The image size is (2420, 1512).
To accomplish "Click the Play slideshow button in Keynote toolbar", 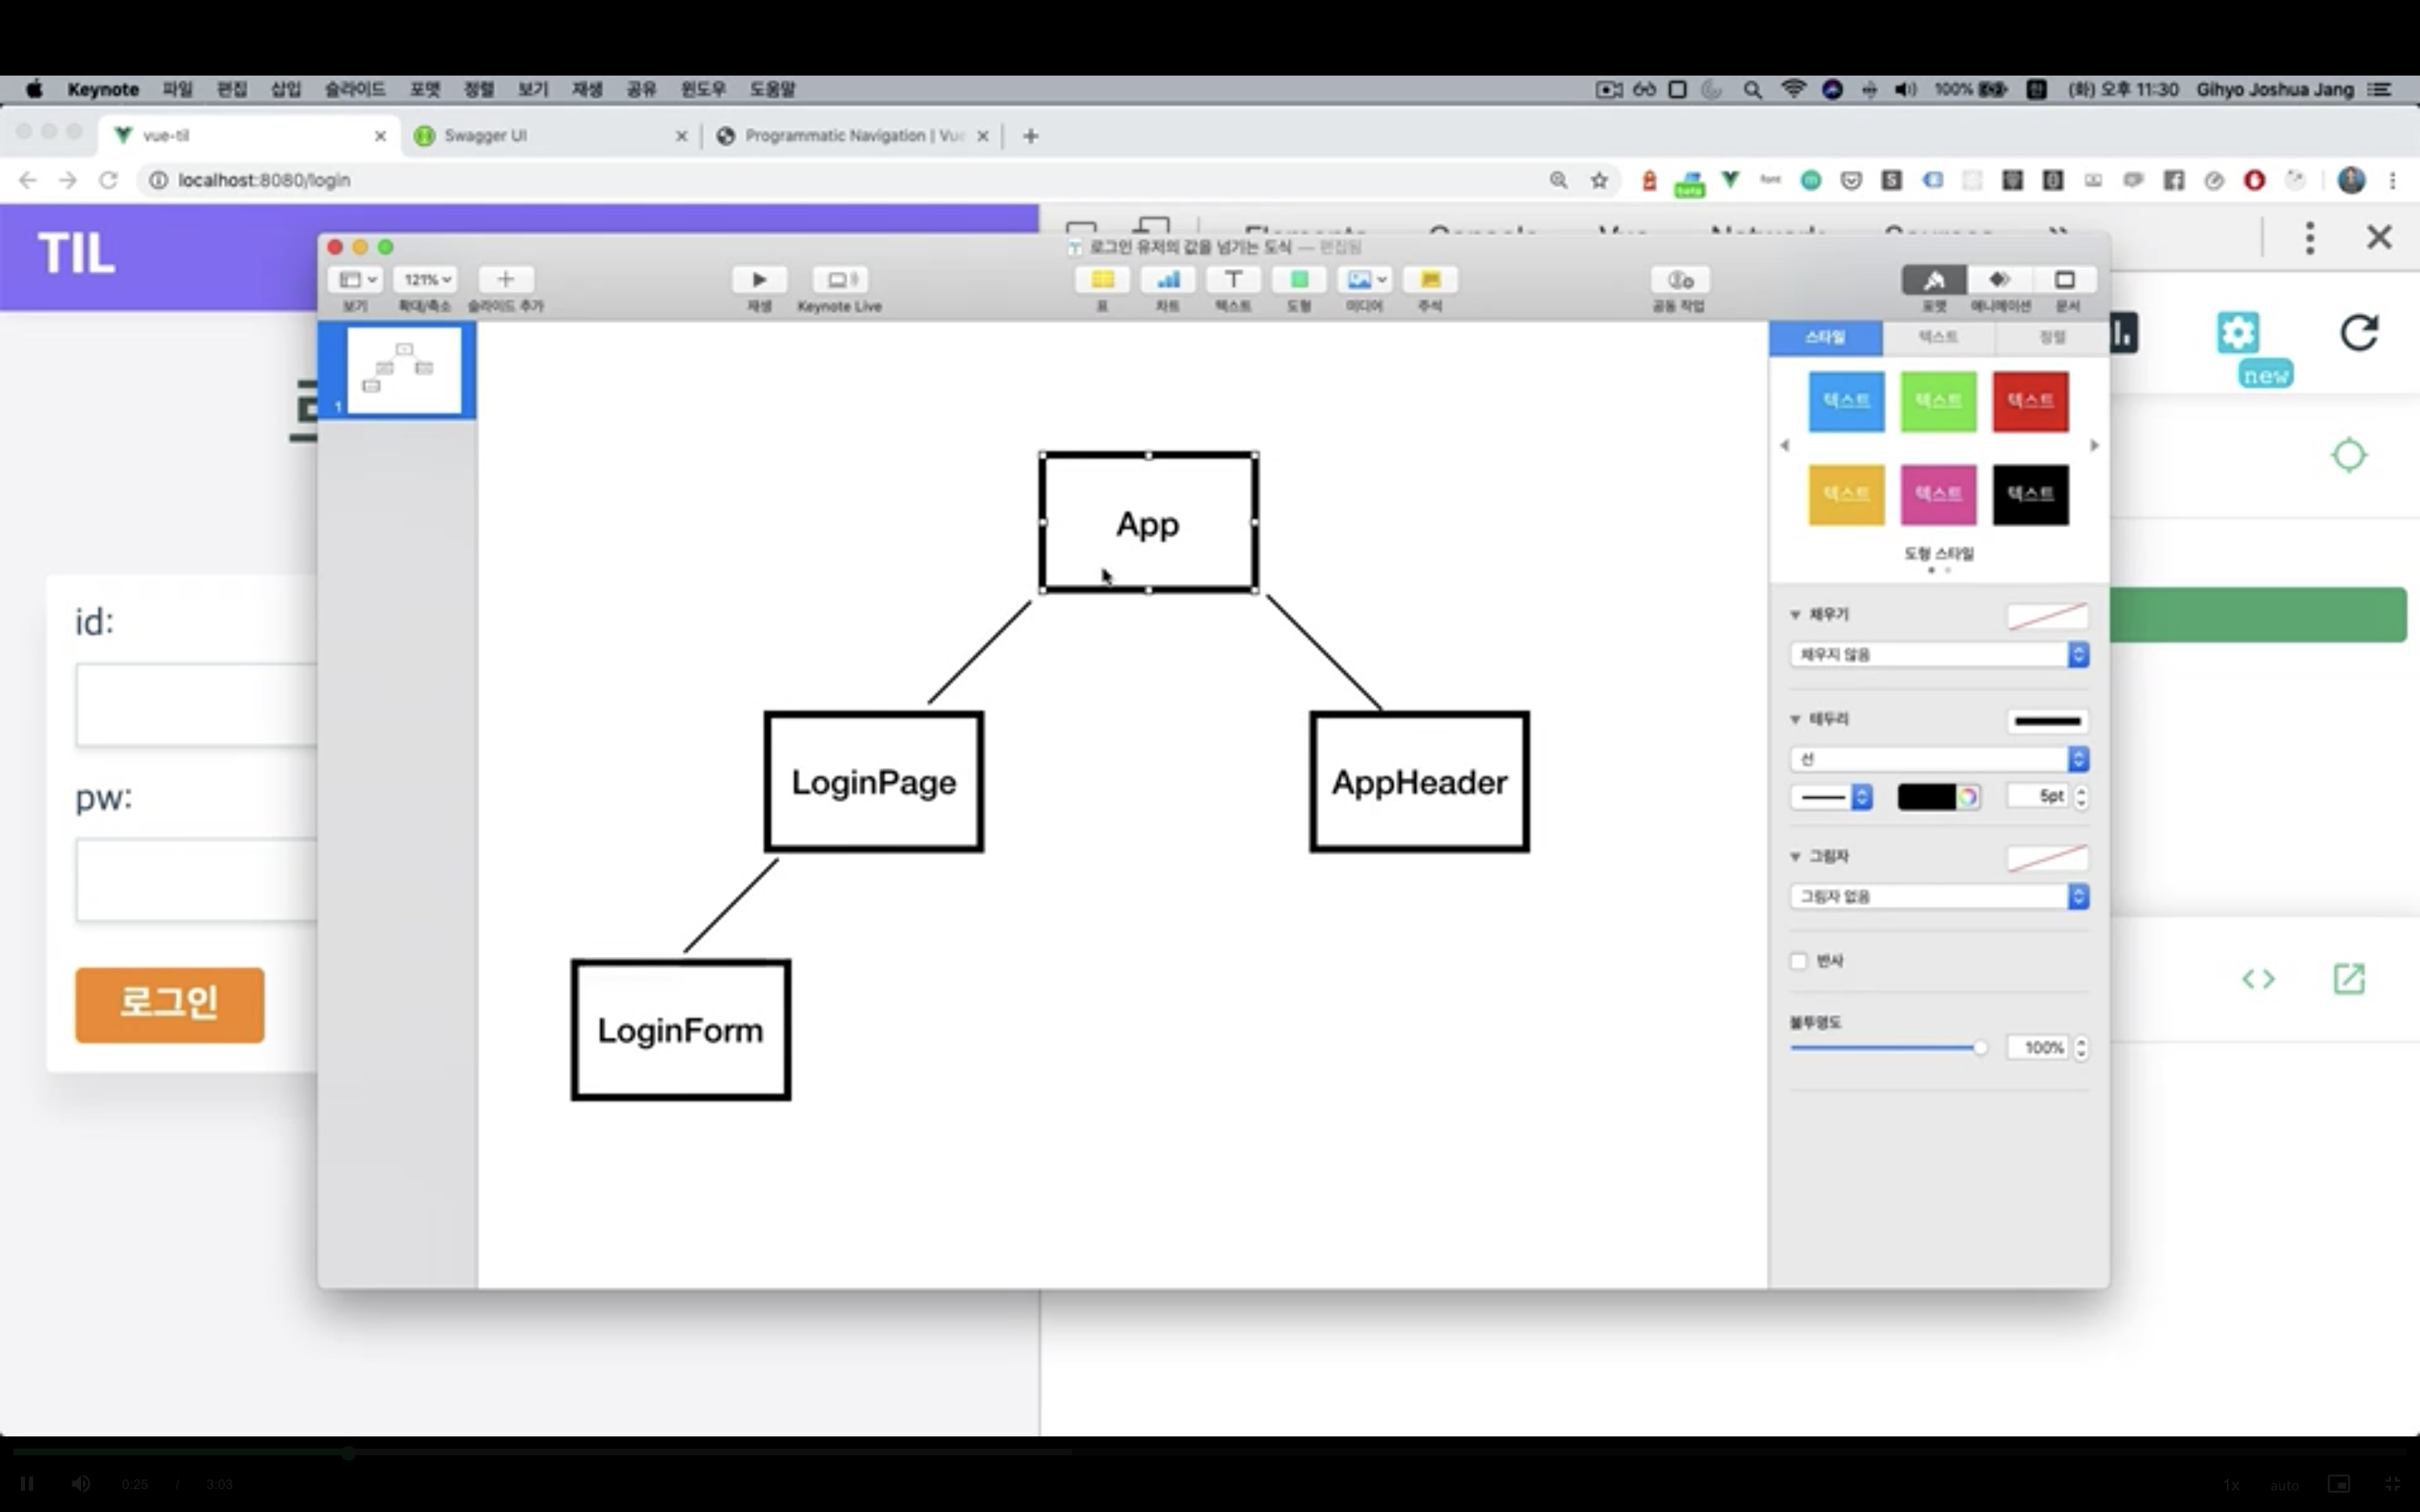I will coord(759,280).
